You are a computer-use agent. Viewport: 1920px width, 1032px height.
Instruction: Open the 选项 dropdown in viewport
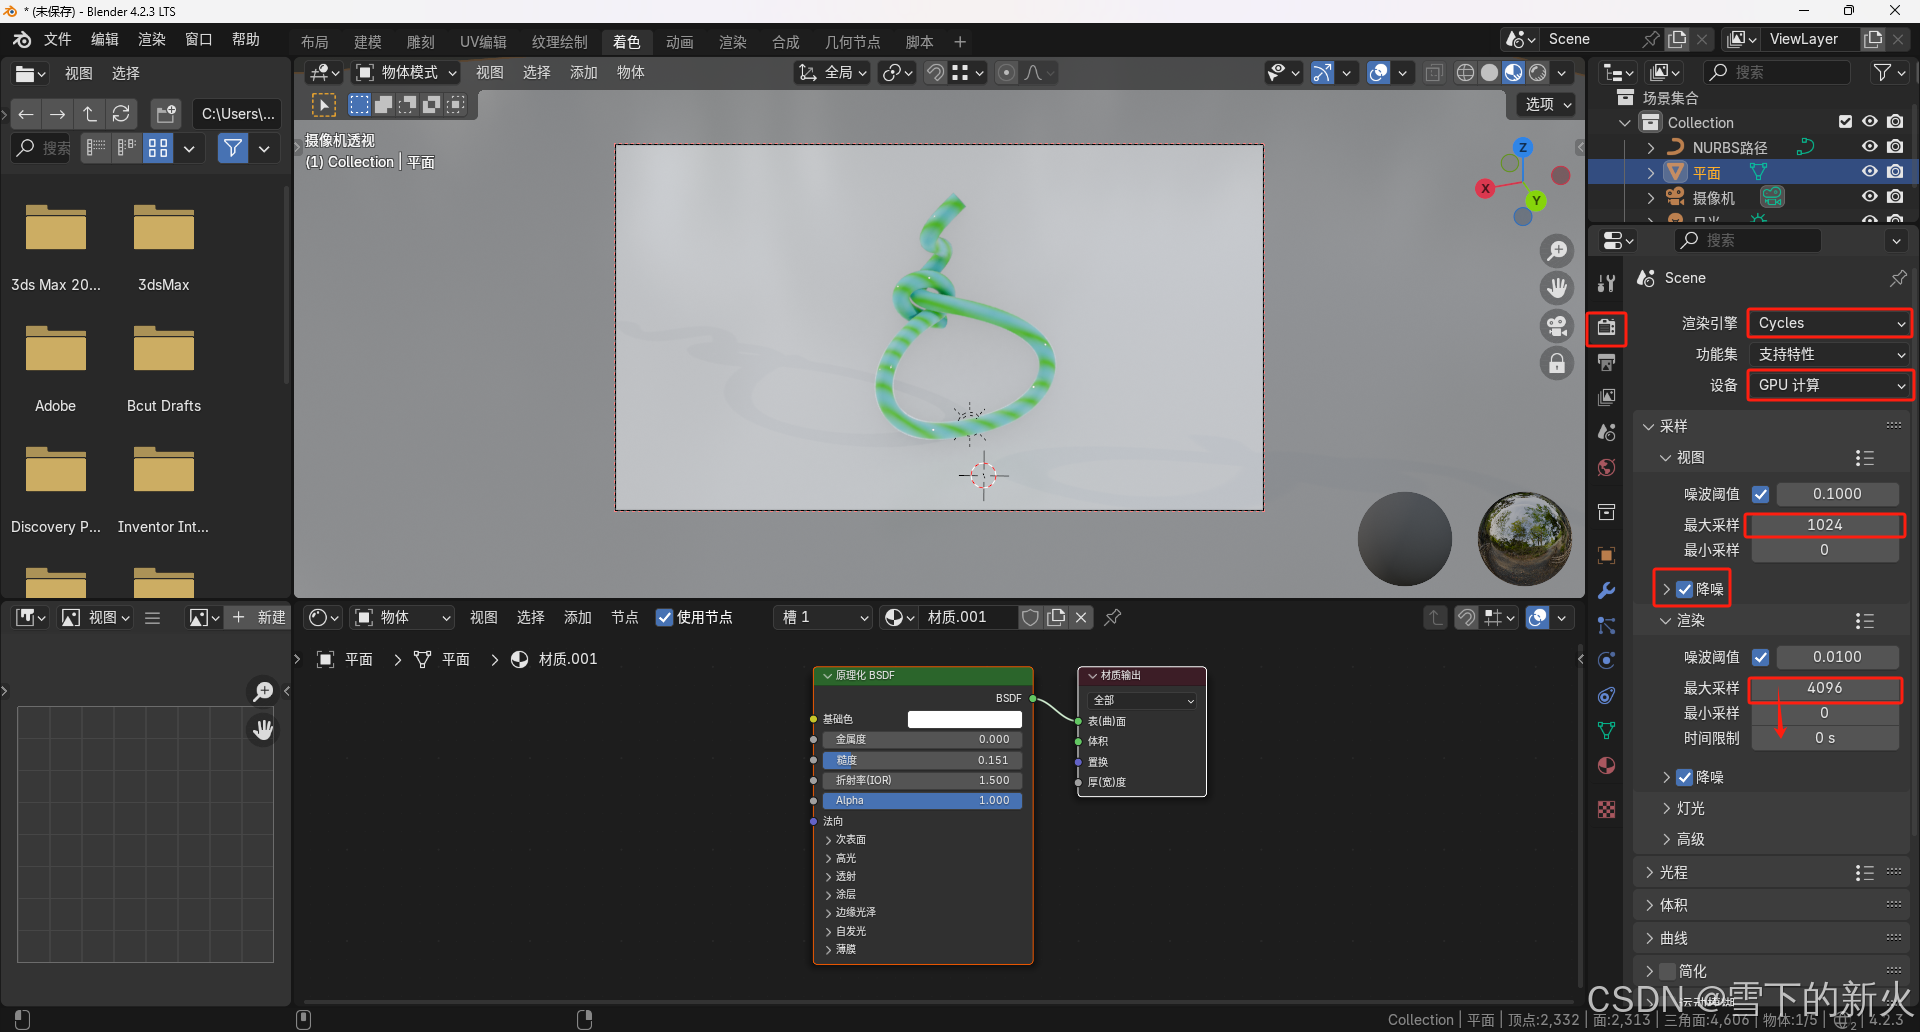[1548, 104]
